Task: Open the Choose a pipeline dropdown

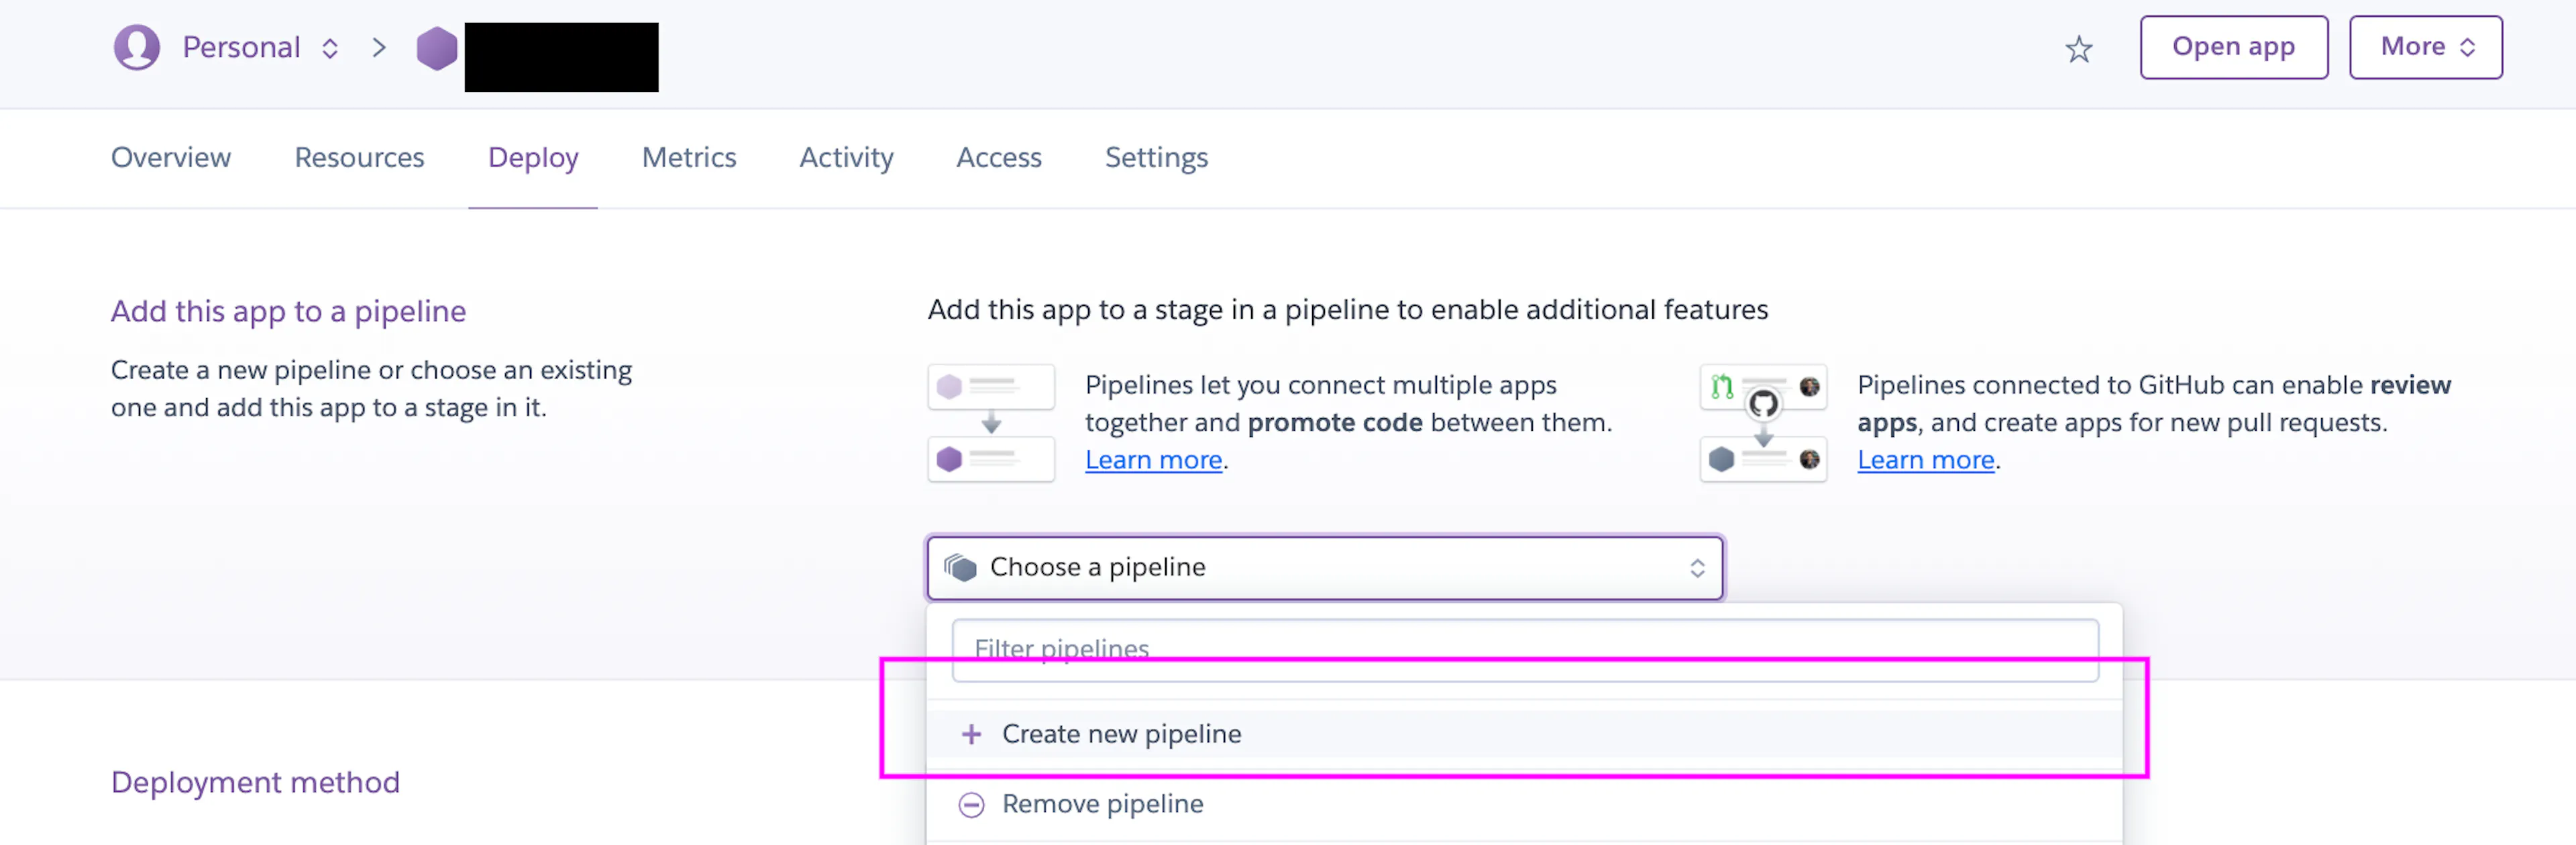Action: (x=1325, y=568)
